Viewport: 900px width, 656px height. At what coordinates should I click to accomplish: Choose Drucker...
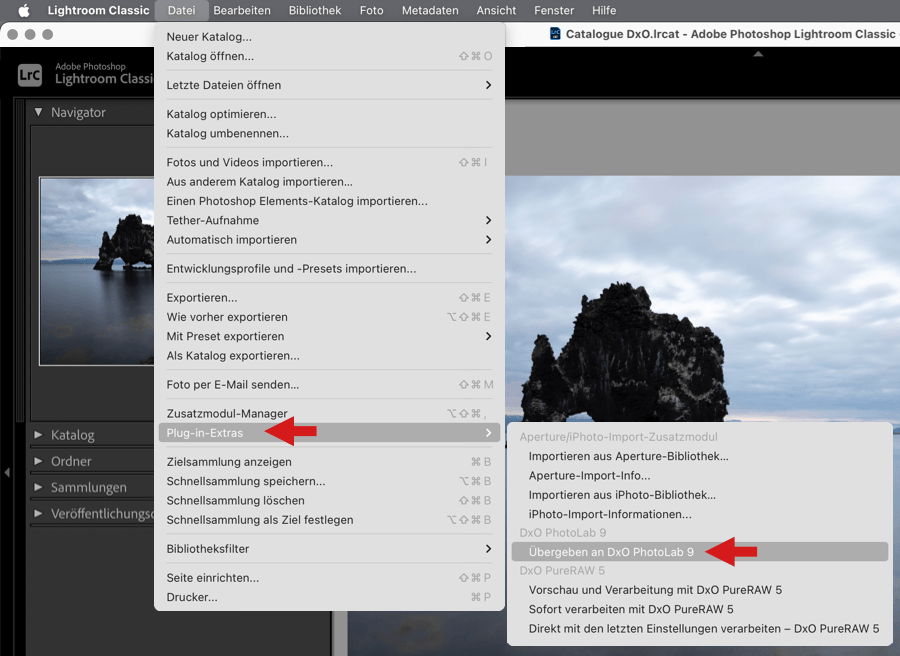pyautogui.click(x=329, y=597)
